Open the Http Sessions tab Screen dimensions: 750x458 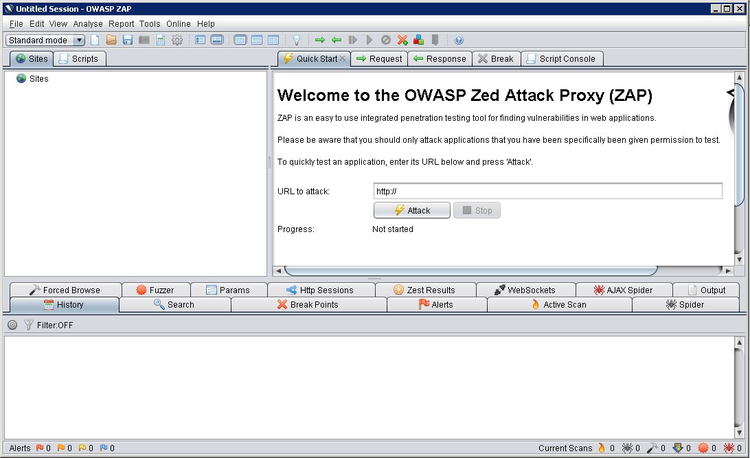[x=321, y=290]
